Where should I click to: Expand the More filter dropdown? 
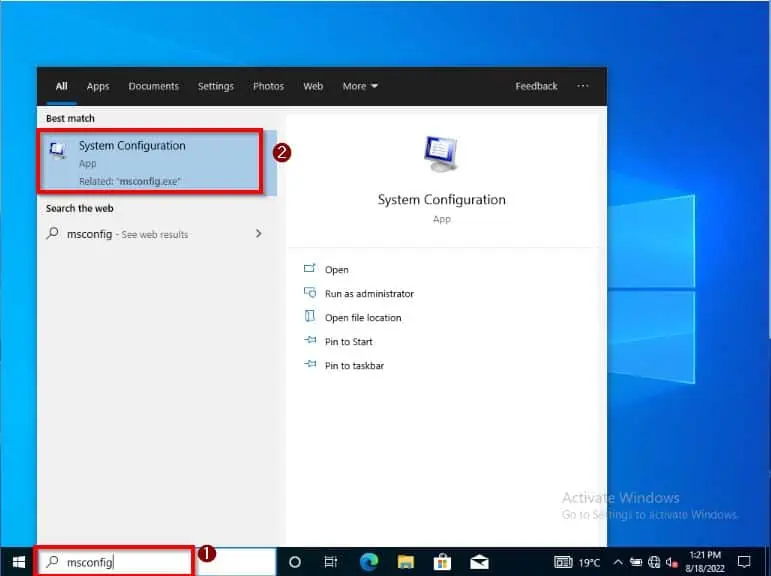(360, 86)
